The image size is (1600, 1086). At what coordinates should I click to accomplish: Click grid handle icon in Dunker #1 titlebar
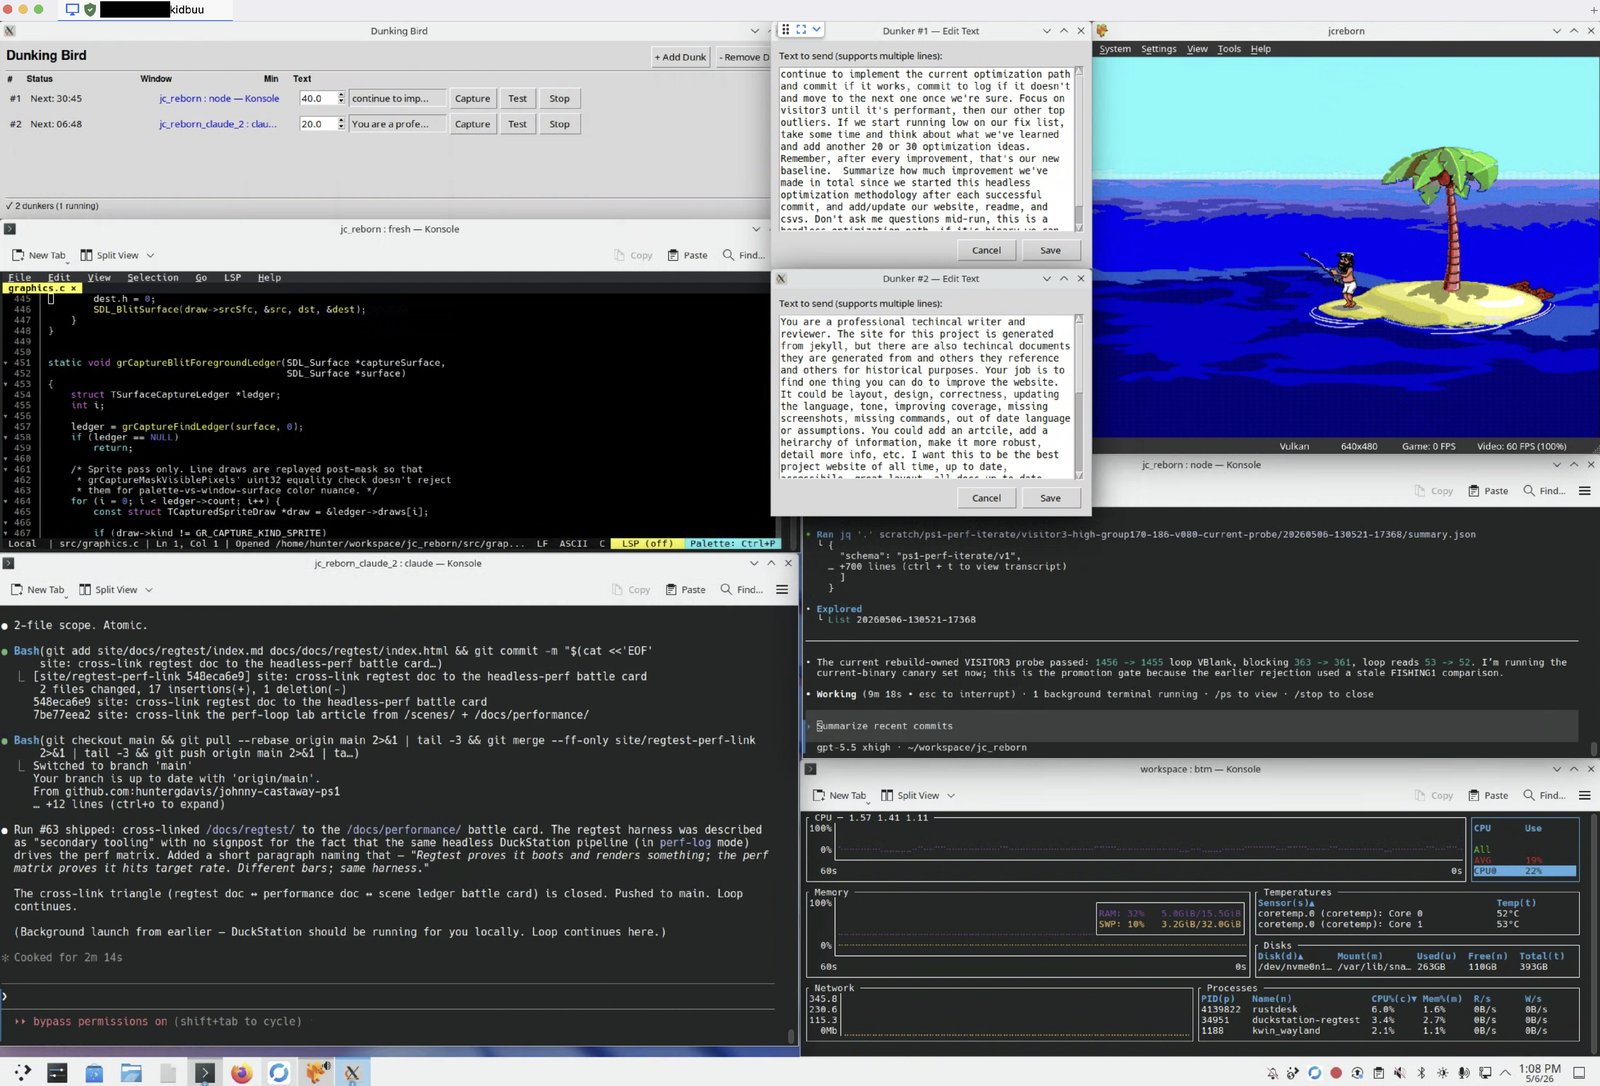click(x=786, y=30)
